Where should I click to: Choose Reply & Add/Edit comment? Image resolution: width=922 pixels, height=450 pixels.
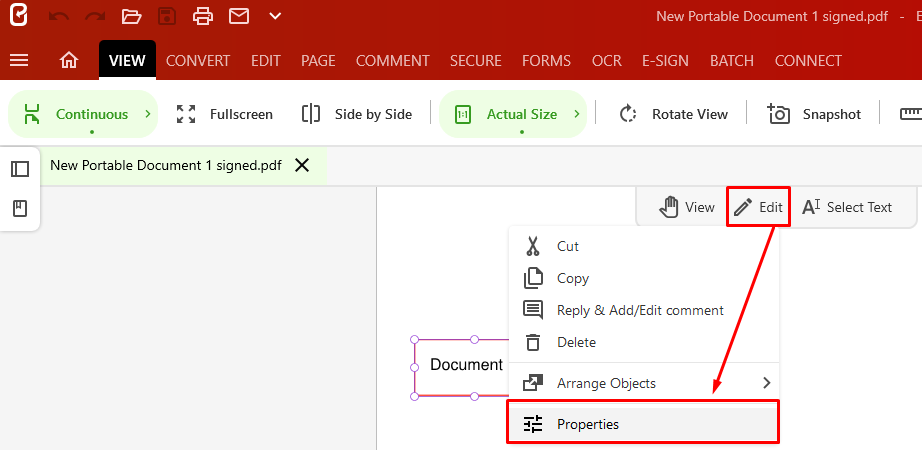643,310
